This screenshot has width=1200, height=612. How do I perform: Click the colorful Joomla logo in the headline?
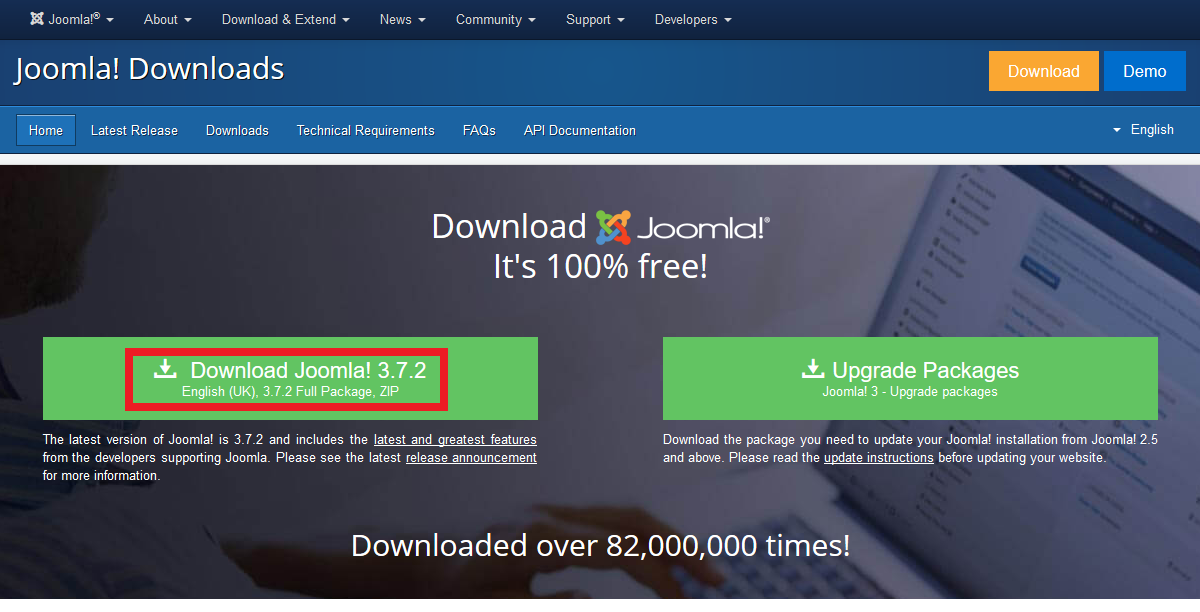[x=613, y=227]
